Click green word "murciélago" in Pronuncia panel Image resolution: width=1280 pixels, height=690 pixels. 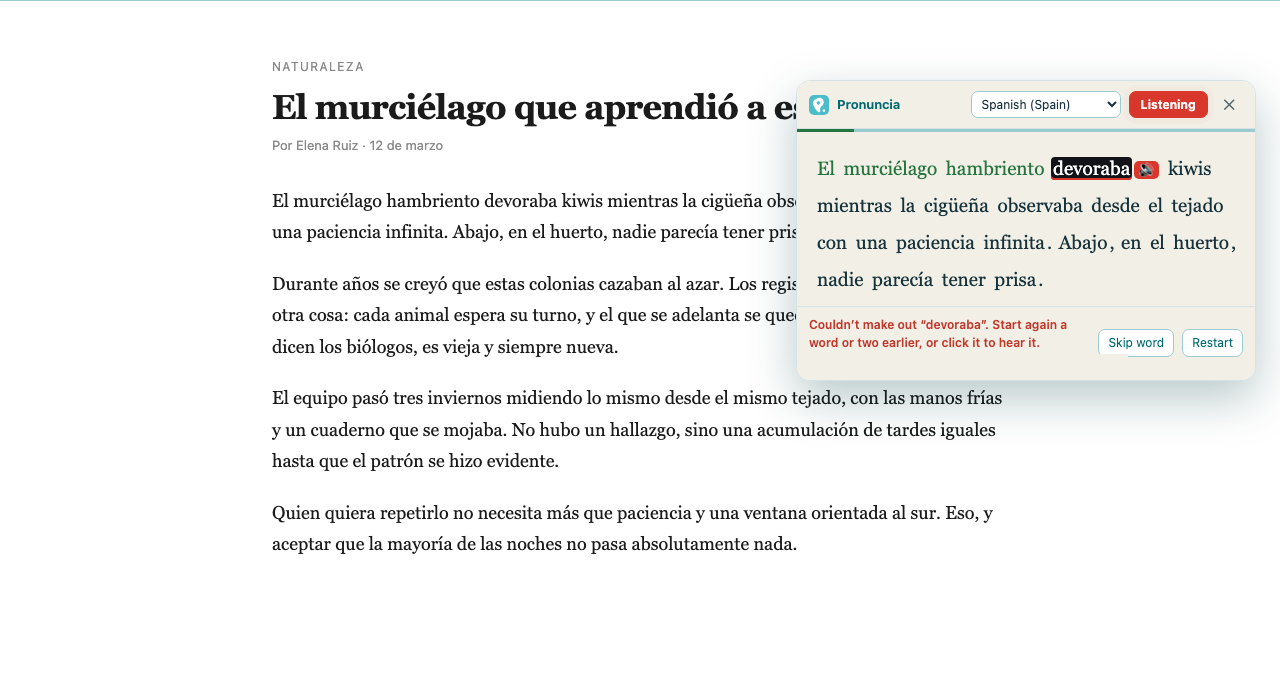890,169
